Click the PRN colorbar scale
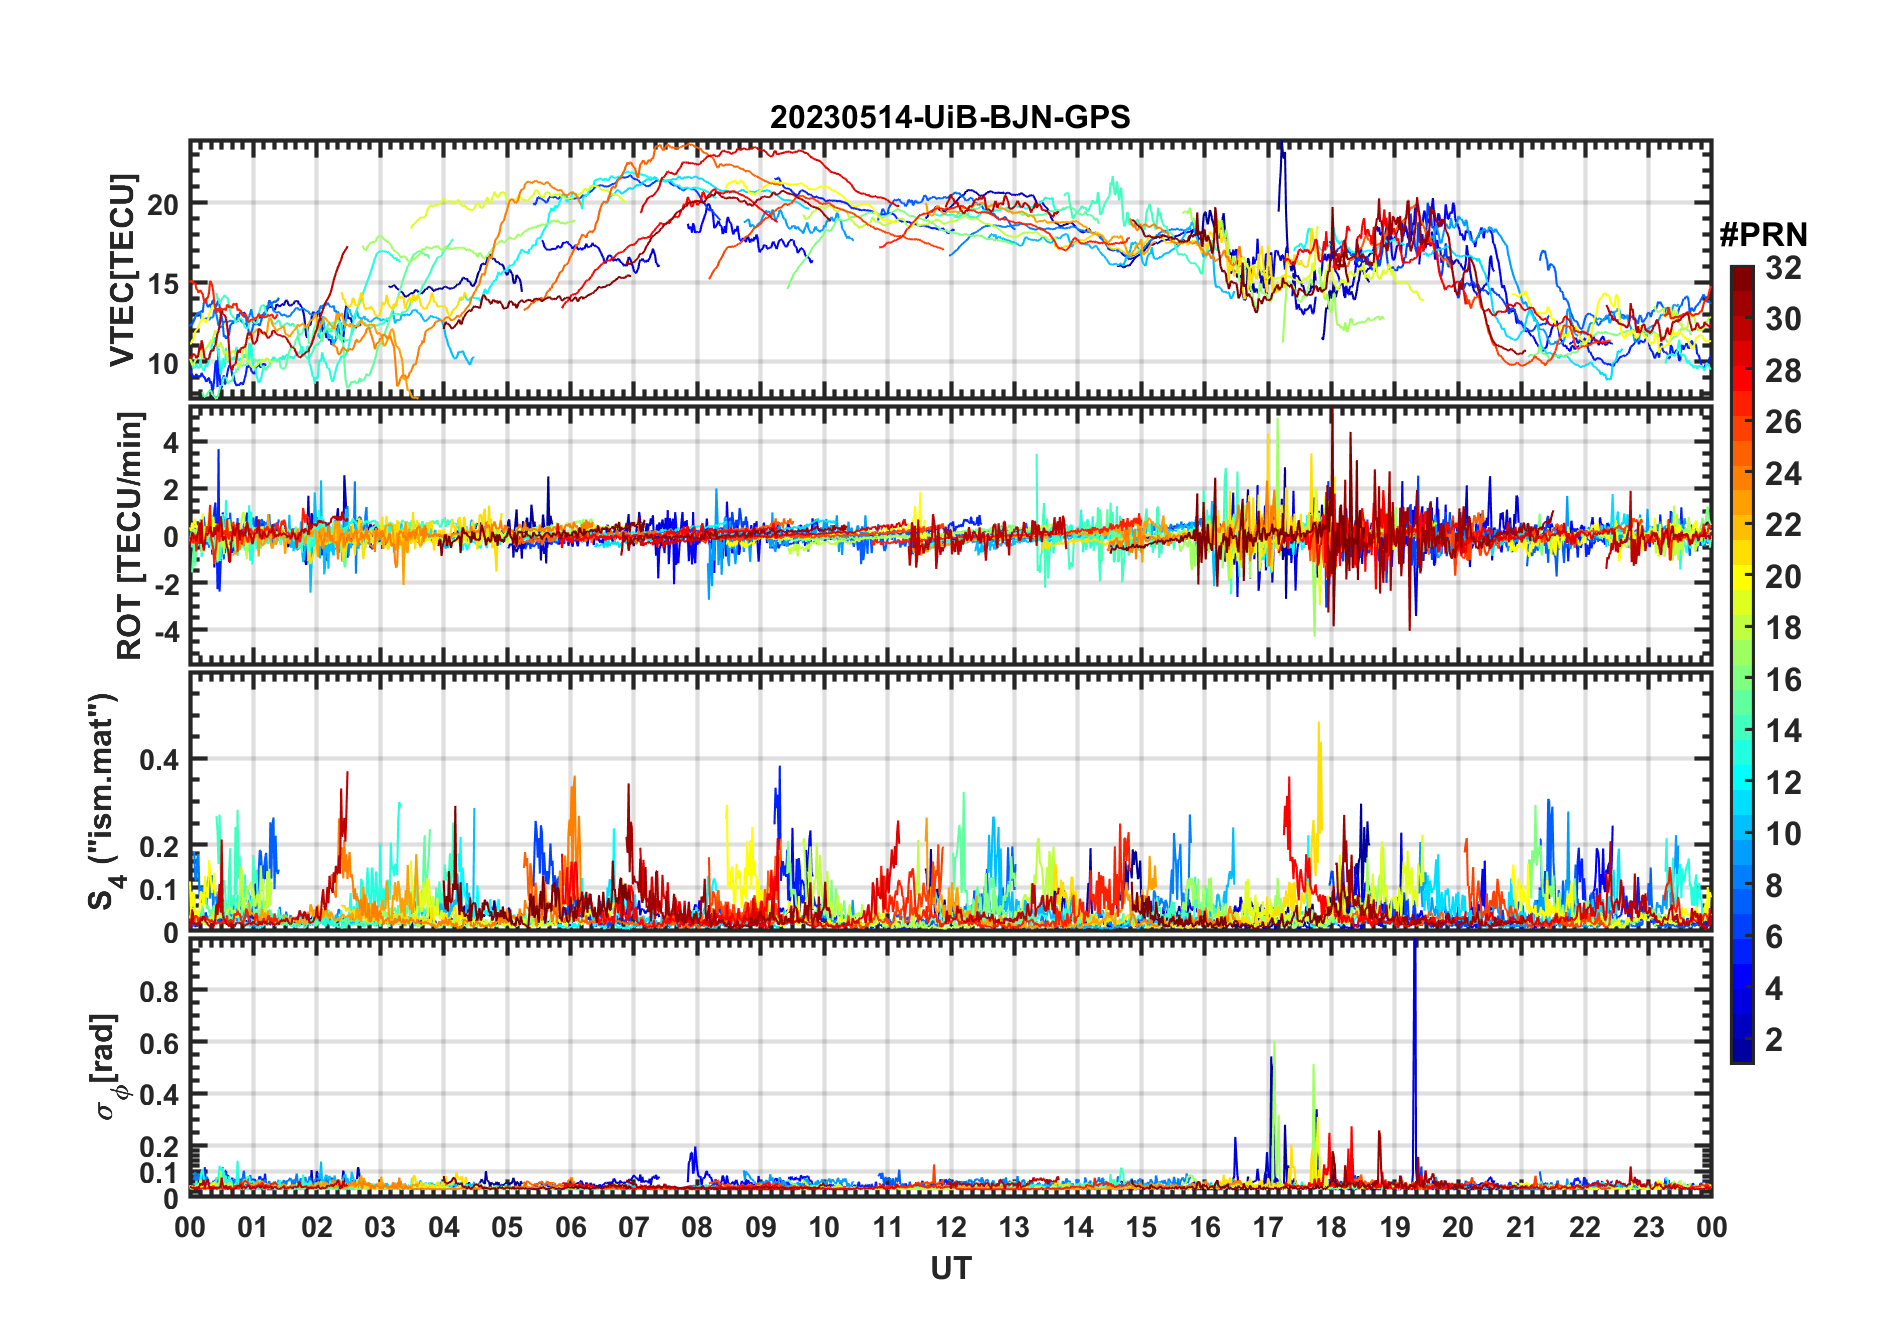The image size is (1902, 1330). click(x=1742, y=664)
